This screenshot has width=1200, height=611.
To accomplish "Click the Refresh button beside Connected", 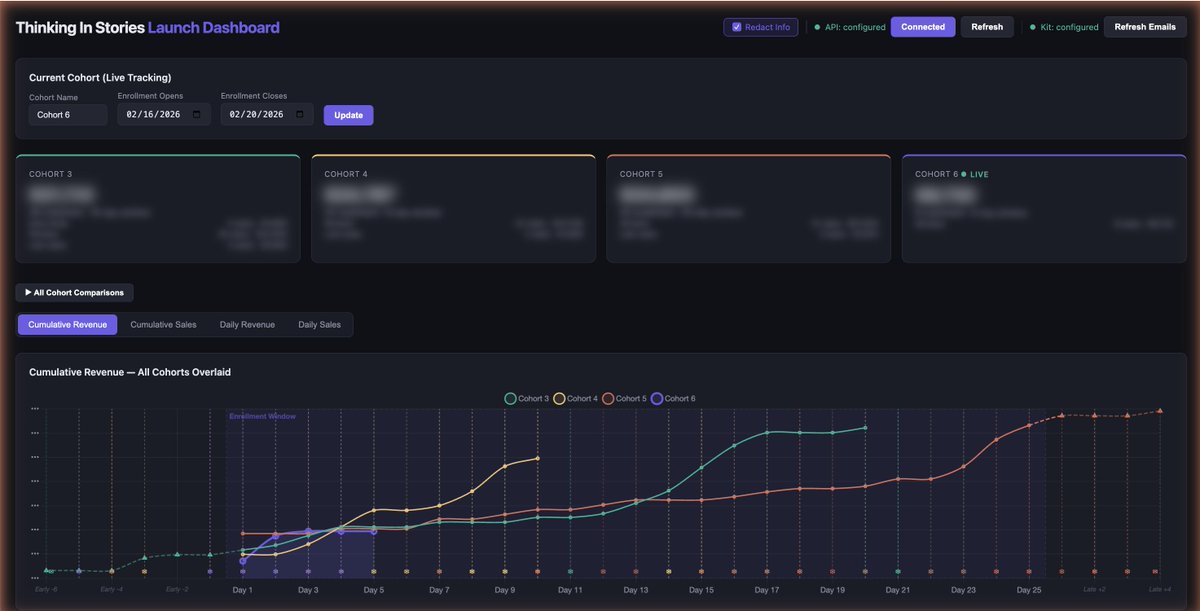I will pyautogui.click(x=987, y=27).
